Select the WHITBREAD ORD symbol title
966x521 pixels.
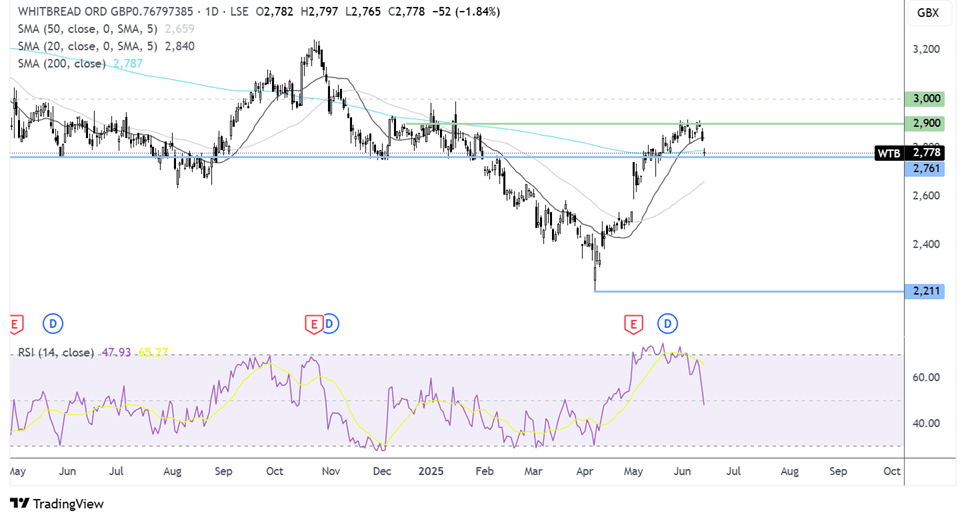click(x=105, y=12)
